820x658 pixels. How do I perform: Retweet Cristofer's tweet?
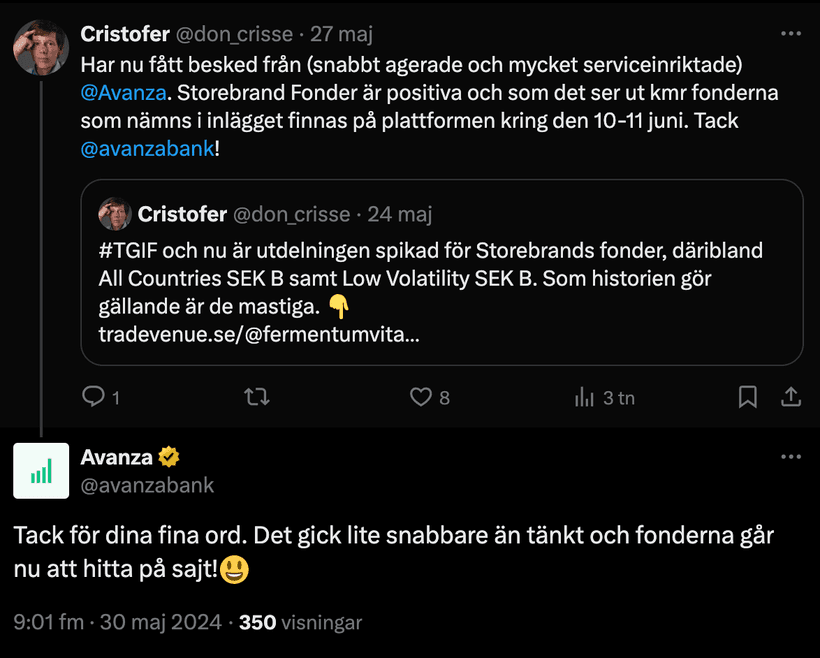(257, 397)
